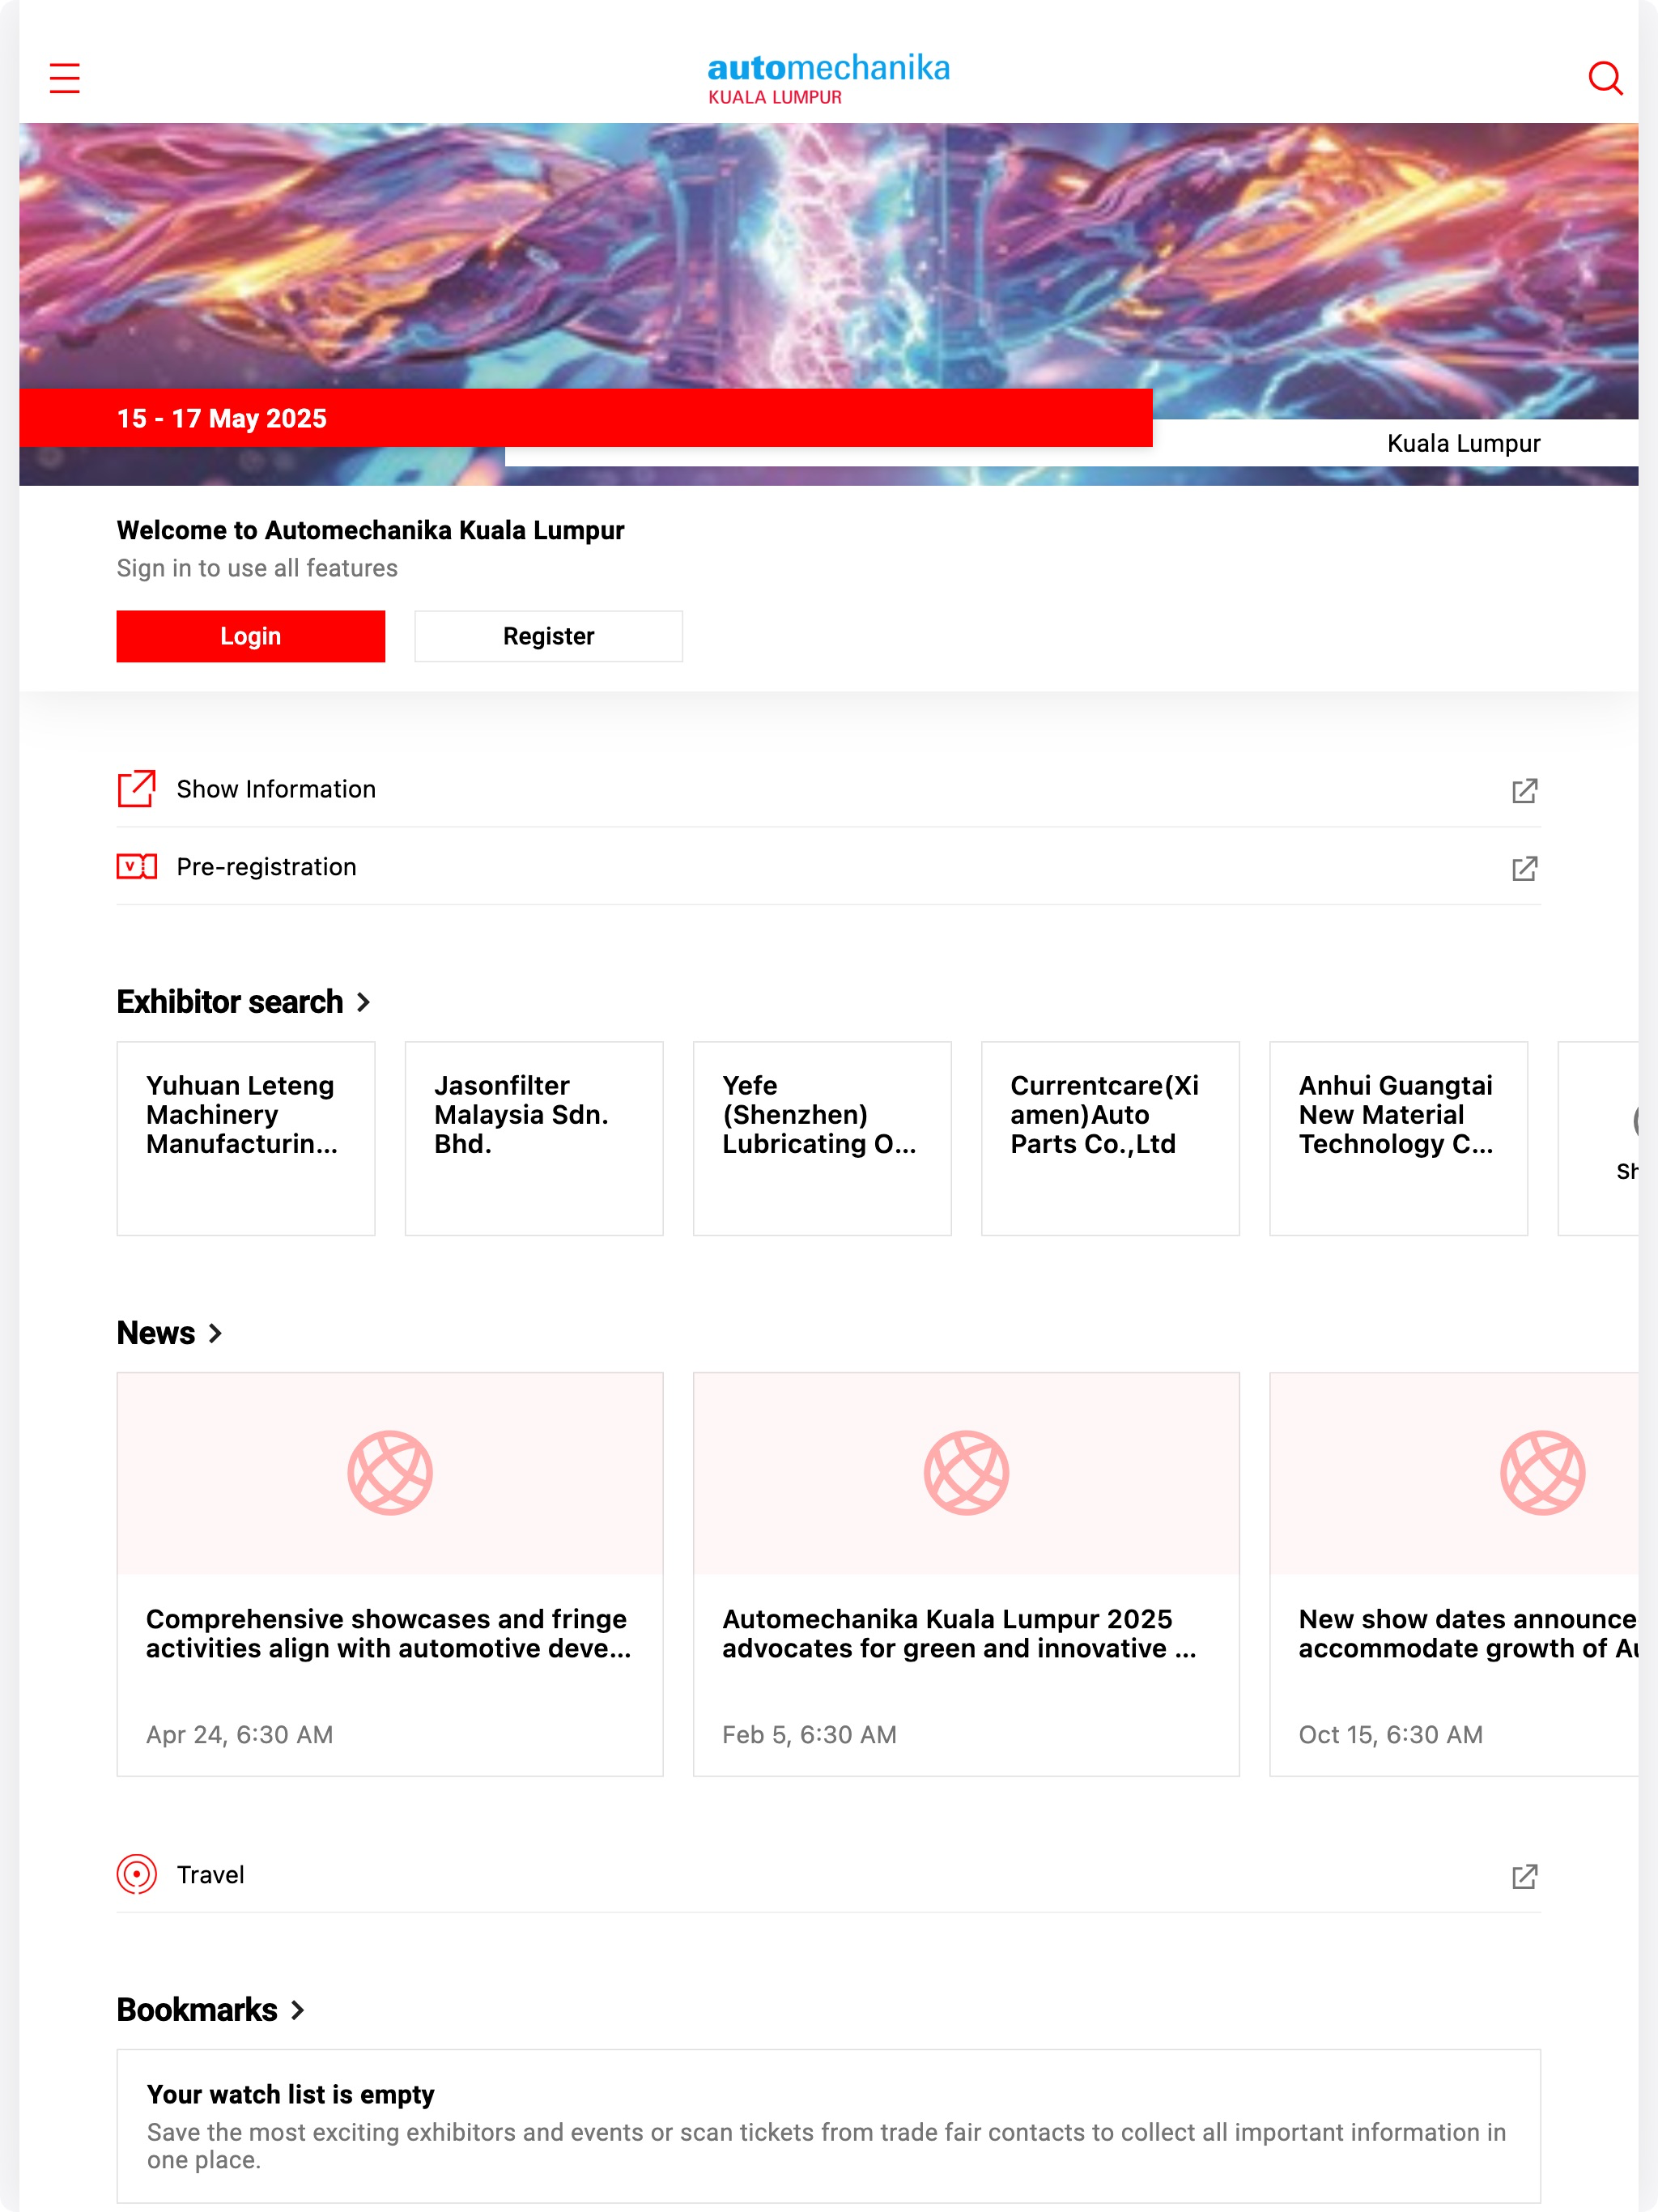This screenshot has width=1658, height=2212.
Task: Click the 15 - 17 May 2025 date banner
Action: click(x=586, y=418)
